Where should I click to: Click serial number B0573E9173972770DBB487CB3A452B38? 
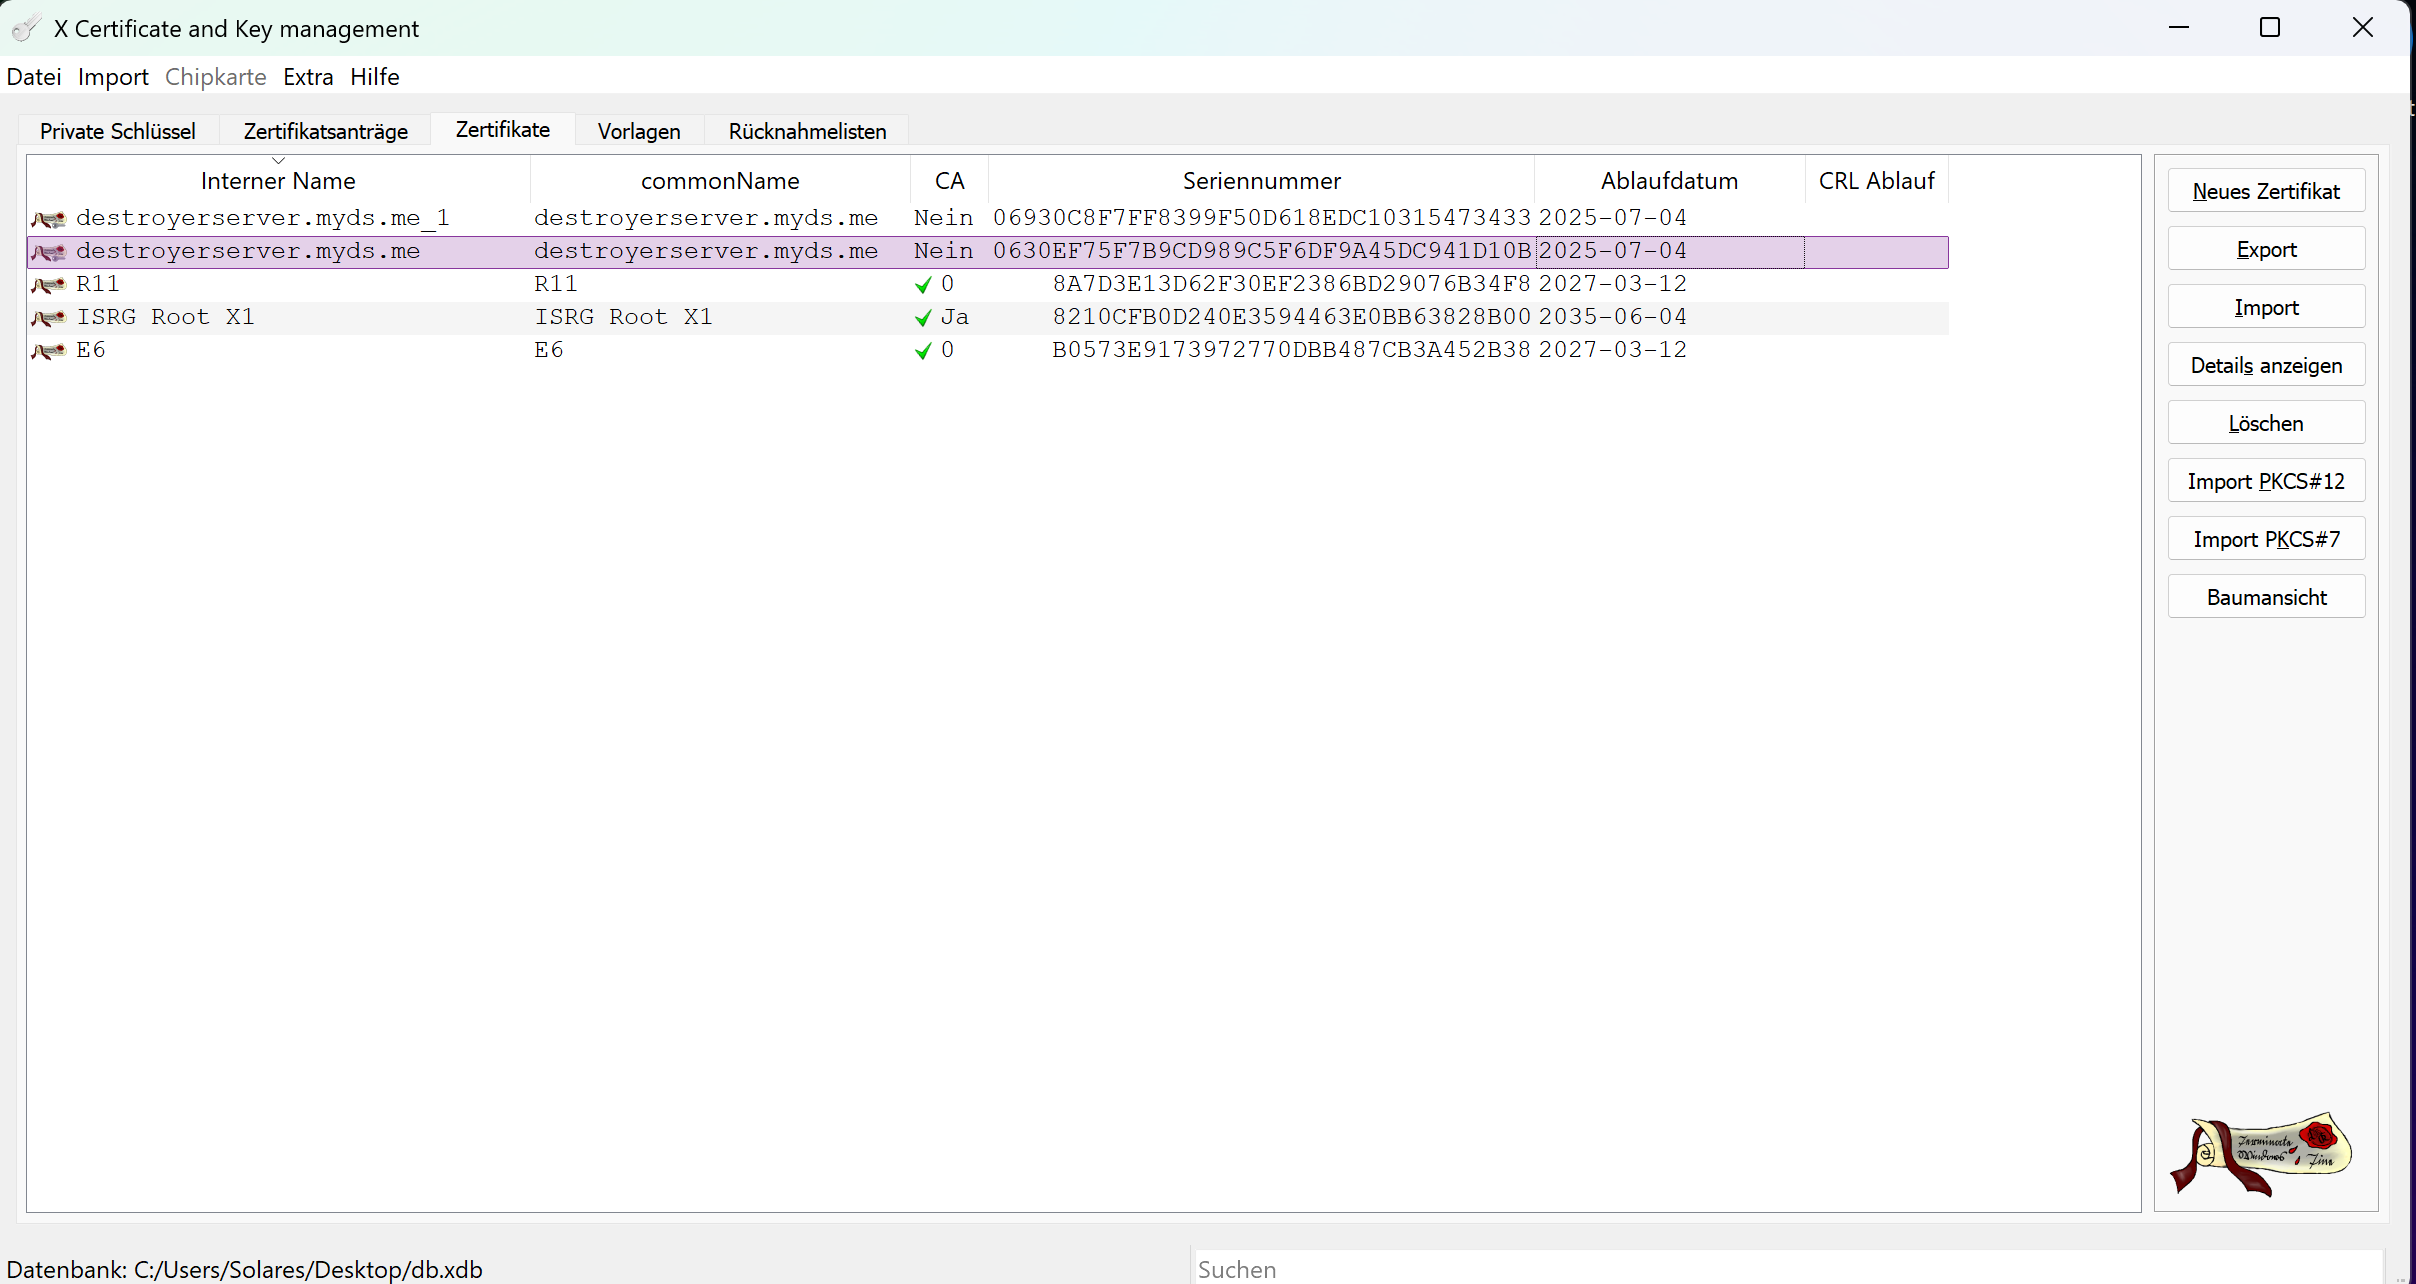[x=1292, y=350]
